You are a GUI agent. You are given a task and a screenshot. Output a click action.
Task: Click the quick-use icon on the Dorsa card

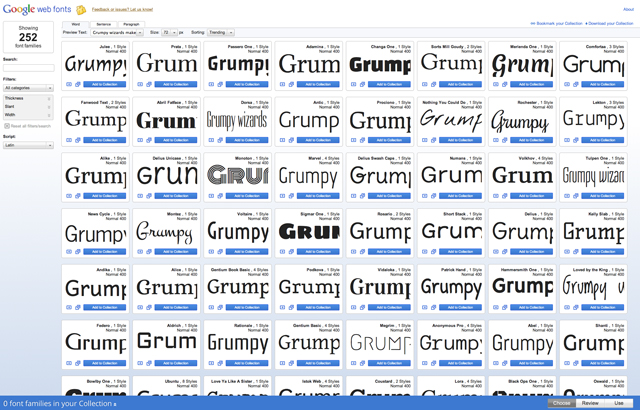(211, 140)
